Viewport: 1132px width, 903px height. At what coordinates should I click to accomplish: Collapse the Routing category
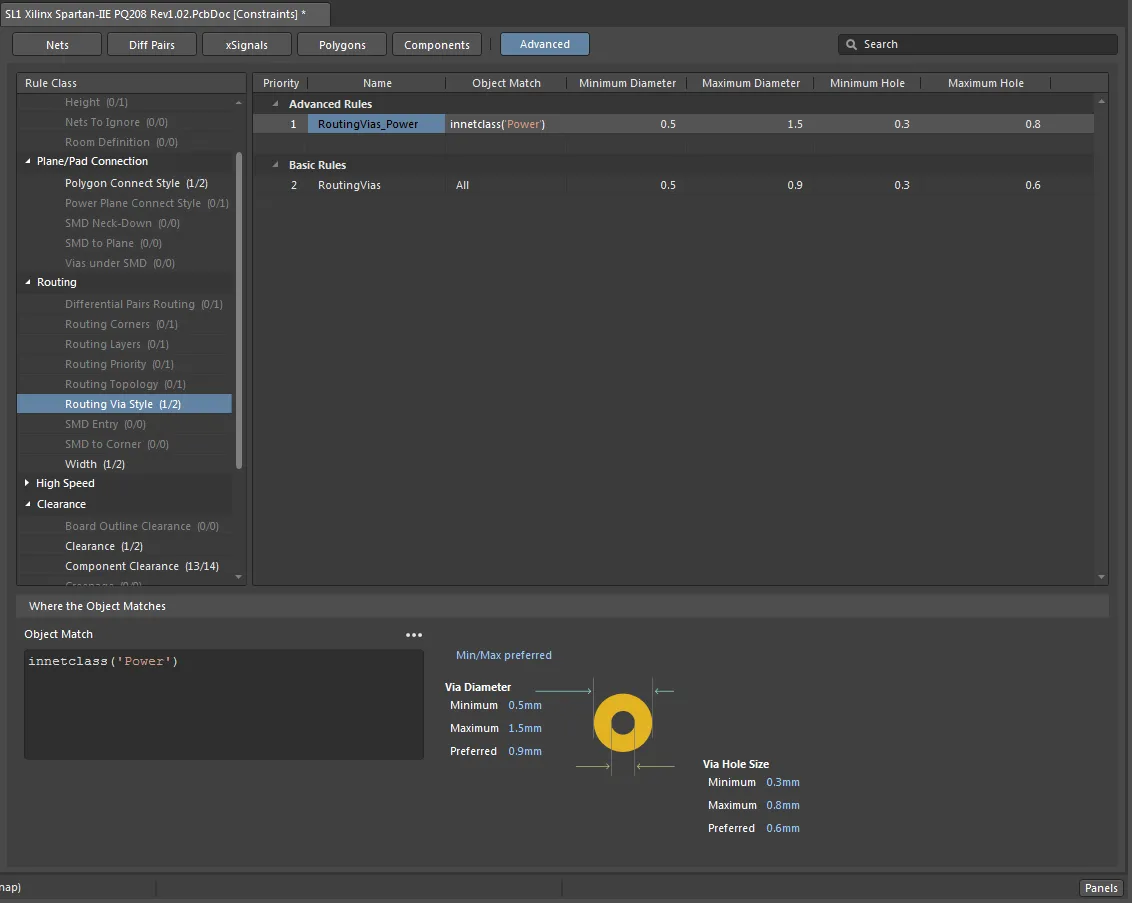pyautogui.click(x=28, y=282)
